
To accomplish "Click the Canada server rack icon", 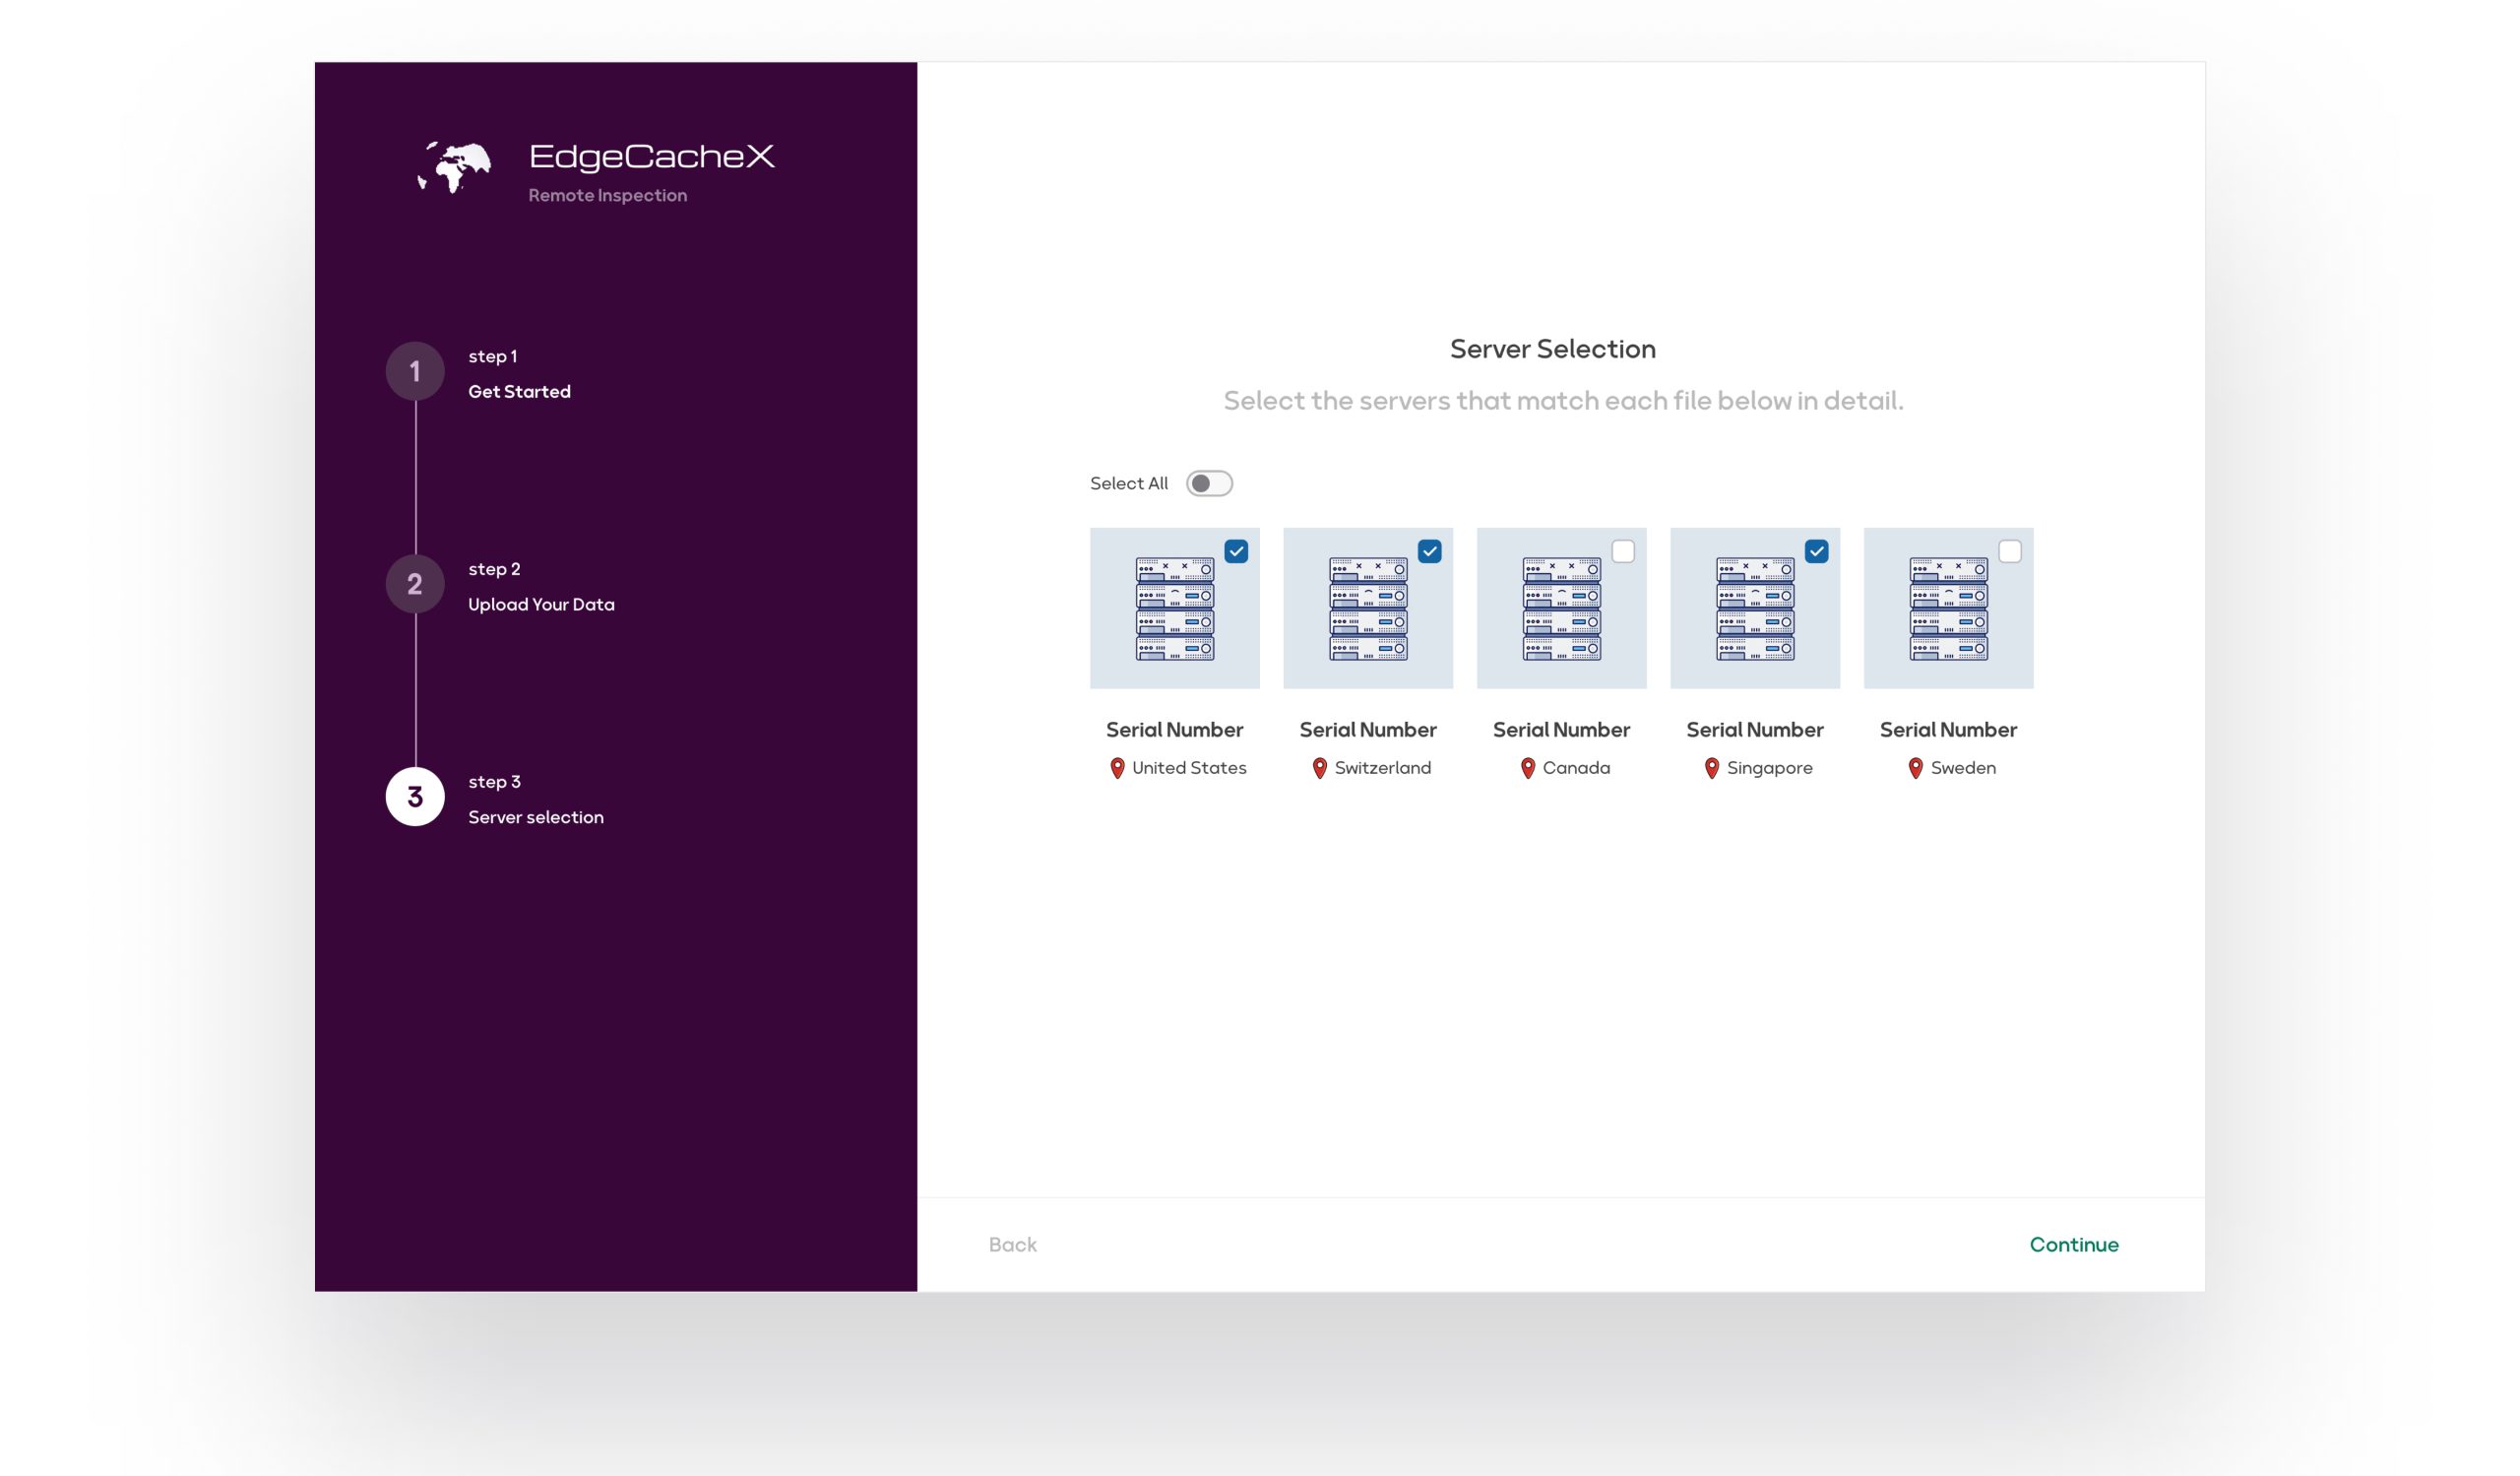I will [1561, 608].
